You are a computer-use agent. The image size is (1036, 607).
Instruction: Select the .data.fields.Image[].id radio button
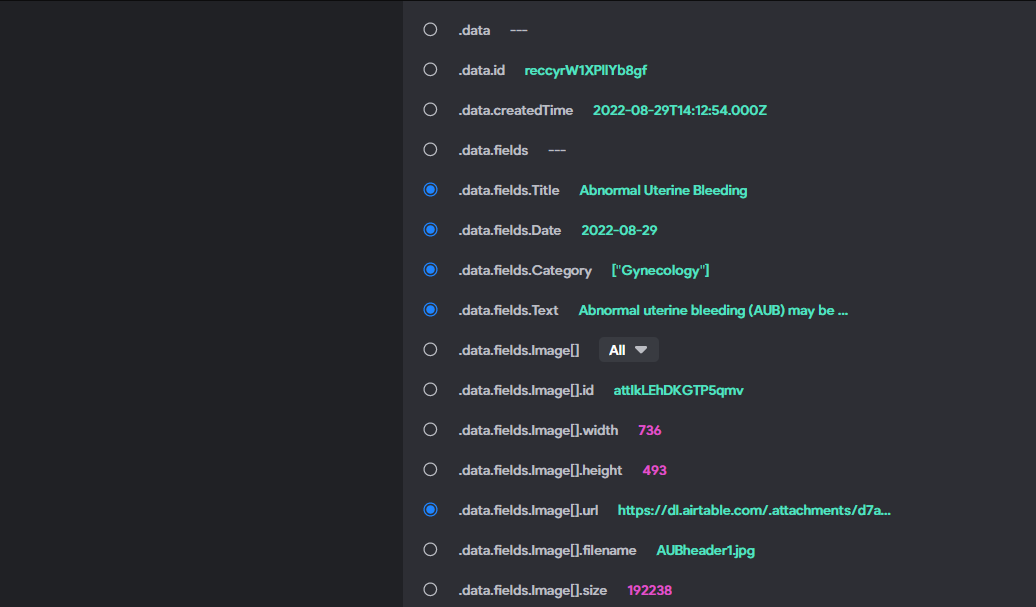430,390
